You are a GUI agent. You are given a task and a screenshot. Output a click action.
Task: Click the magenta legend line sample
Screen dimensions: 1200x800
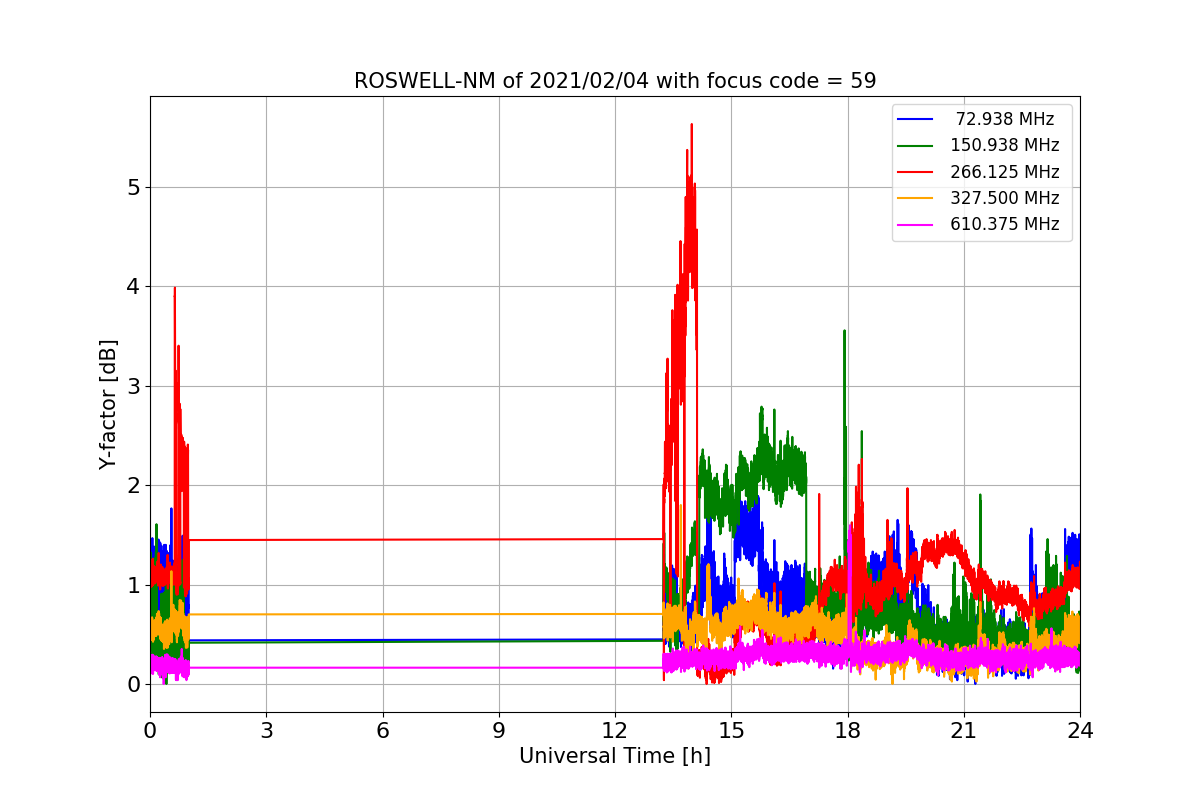coord(916,225)
